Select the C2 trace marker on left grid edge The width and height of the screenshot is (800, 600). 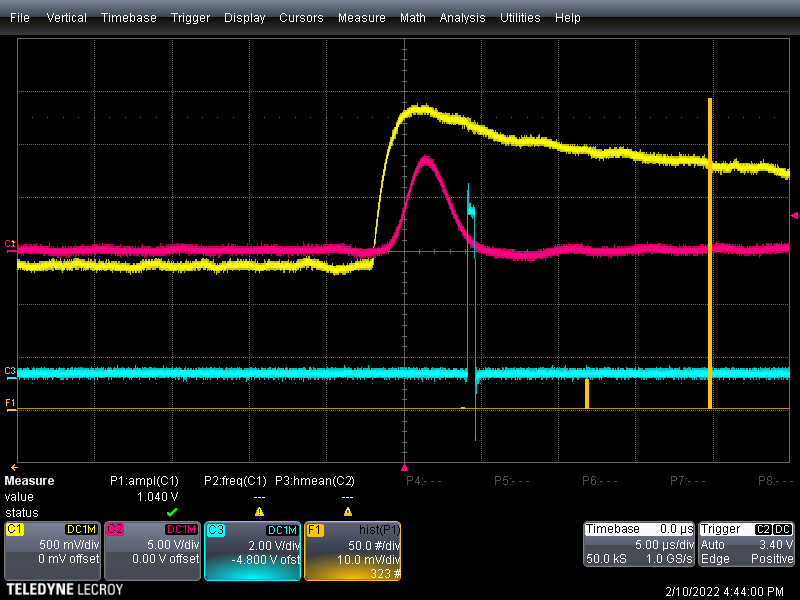point(10,244)
